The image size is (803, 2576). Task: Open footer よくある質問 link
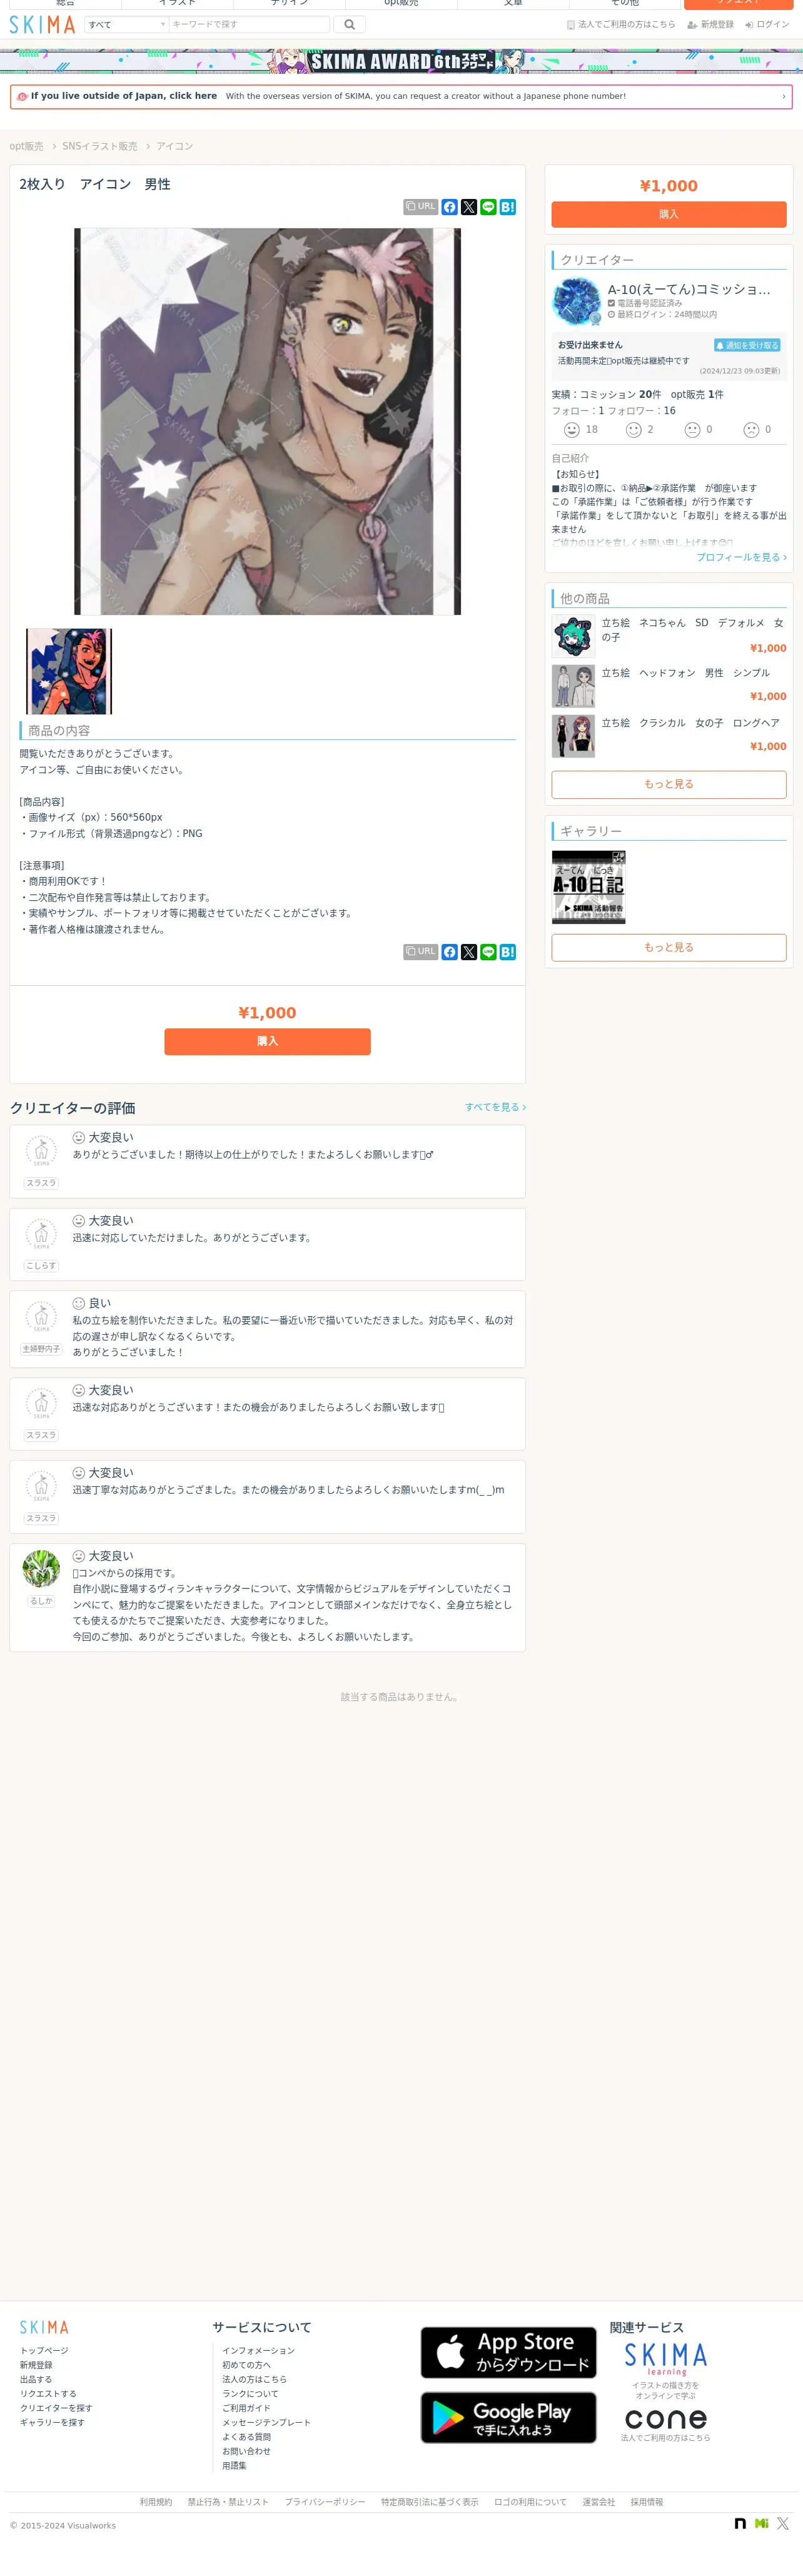point(246,2437)
